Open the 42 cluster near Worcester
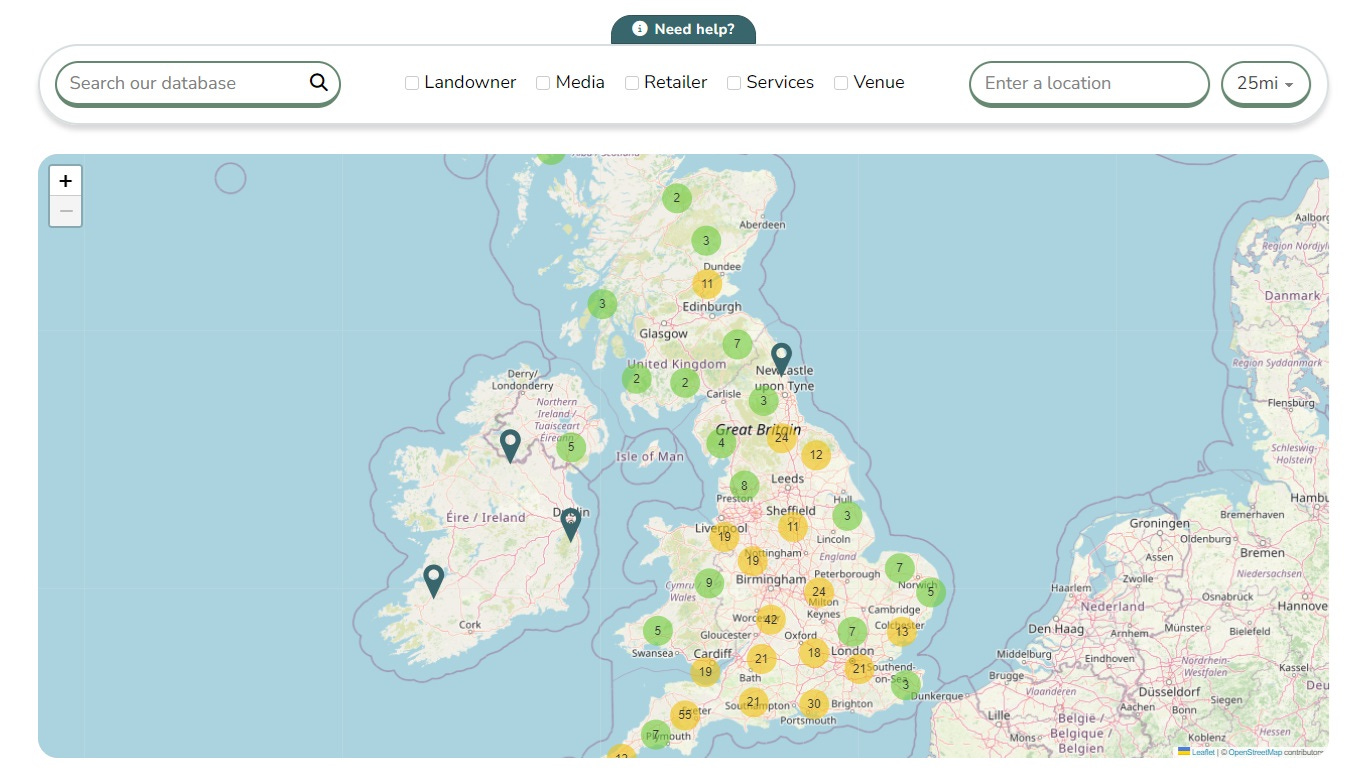The height and width of the screenshot is (779, 1368). click(770, 620)
